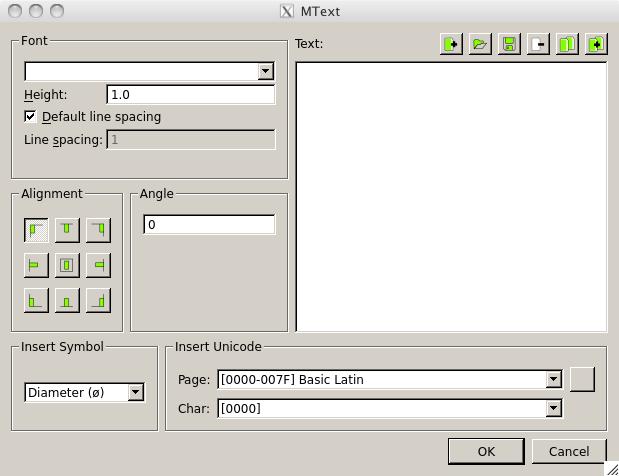Expand the Unicode Page dropdown
The image size is (619, 476).
pos(553,380)
